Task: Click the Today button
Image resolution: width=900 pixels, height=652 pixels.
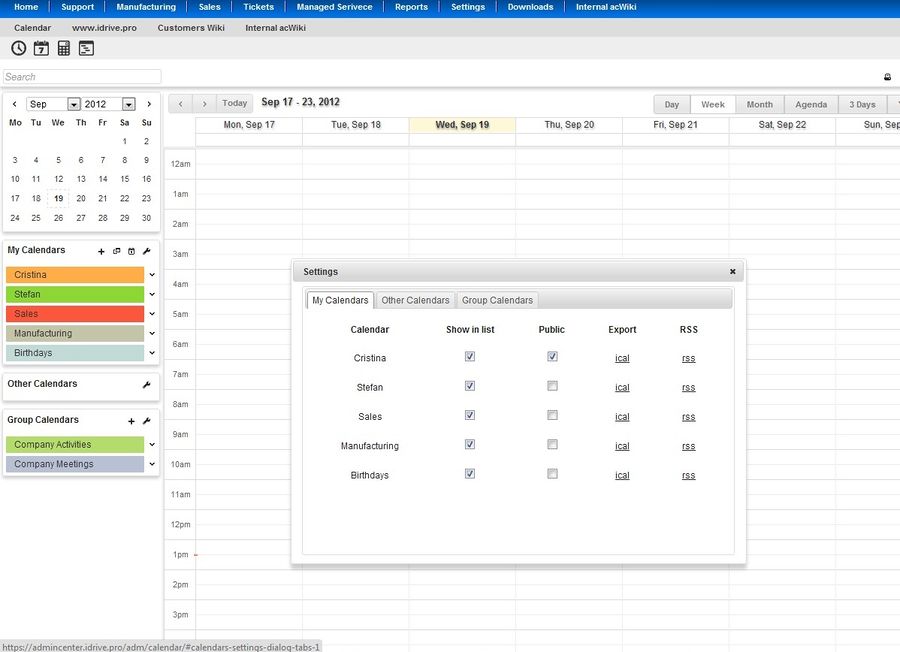Action: click(x=234, y=103)
